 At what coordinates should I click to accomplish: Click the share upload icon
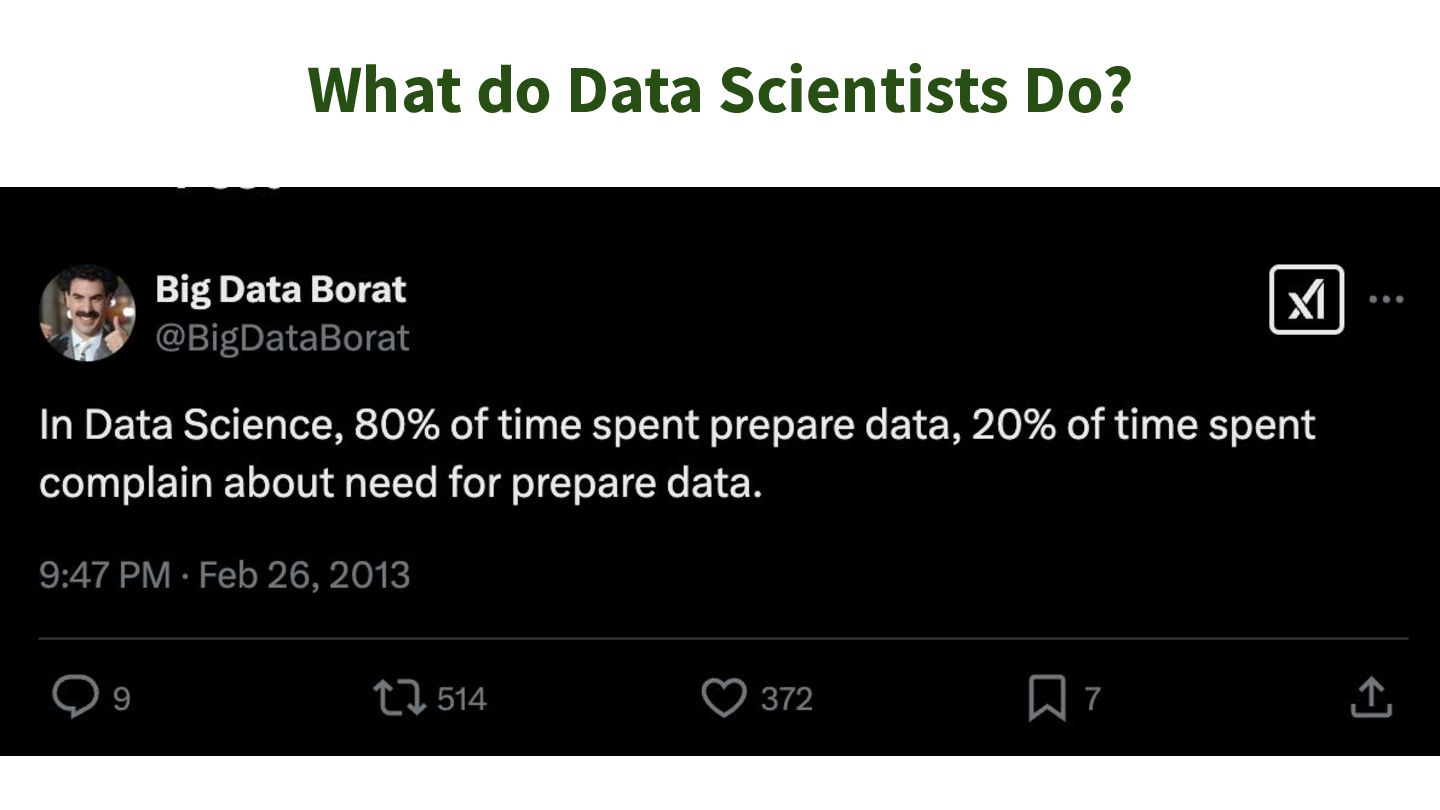pos(1370,697)
